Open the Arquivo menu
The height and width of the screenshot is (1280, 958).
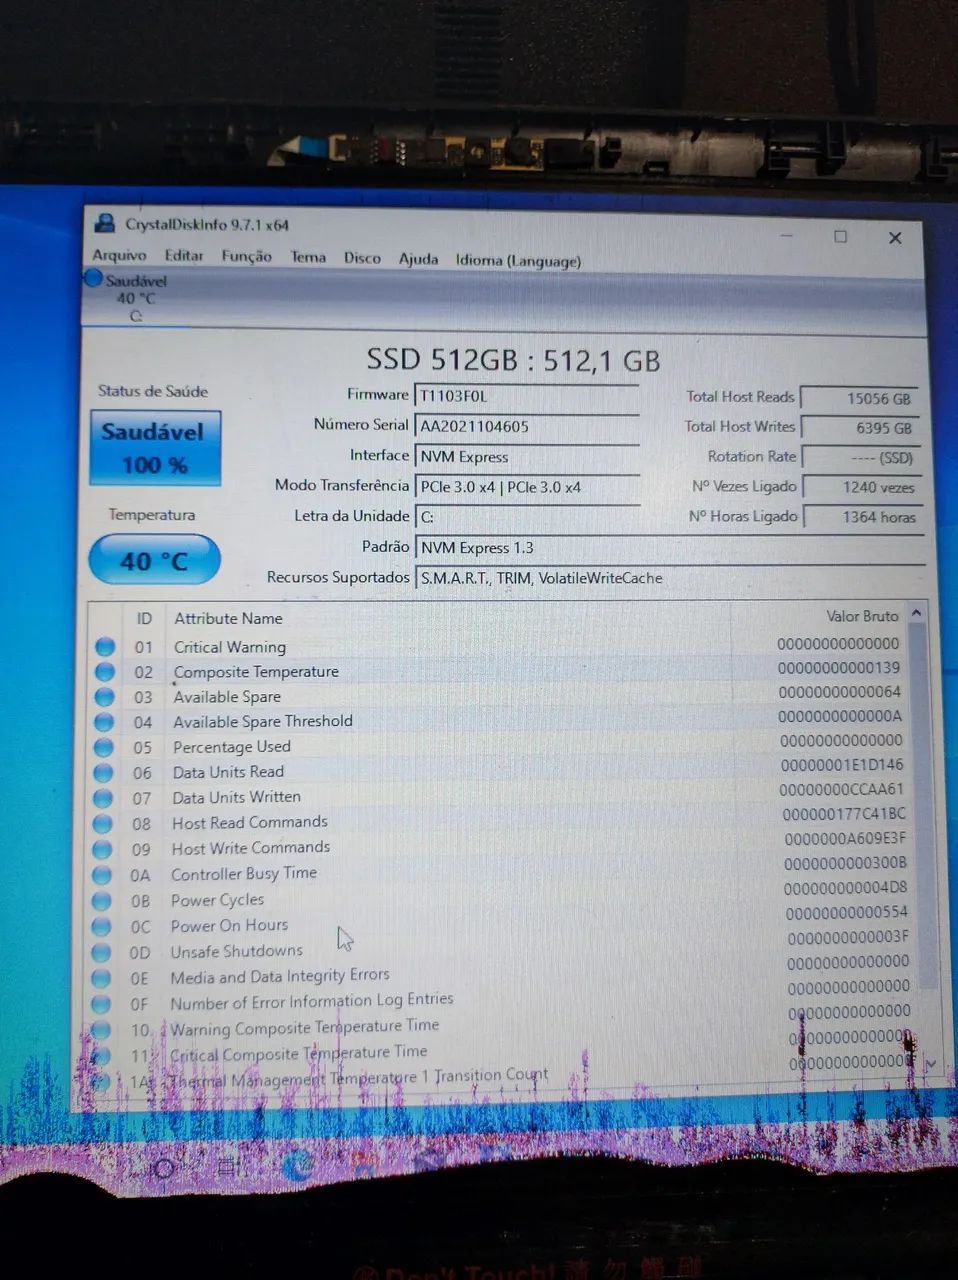click(x=119, y=255)
